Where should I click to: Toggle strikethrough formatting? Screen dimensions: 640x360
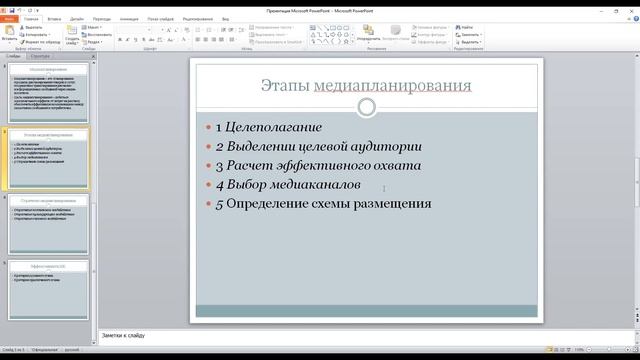tap(151, 40)
